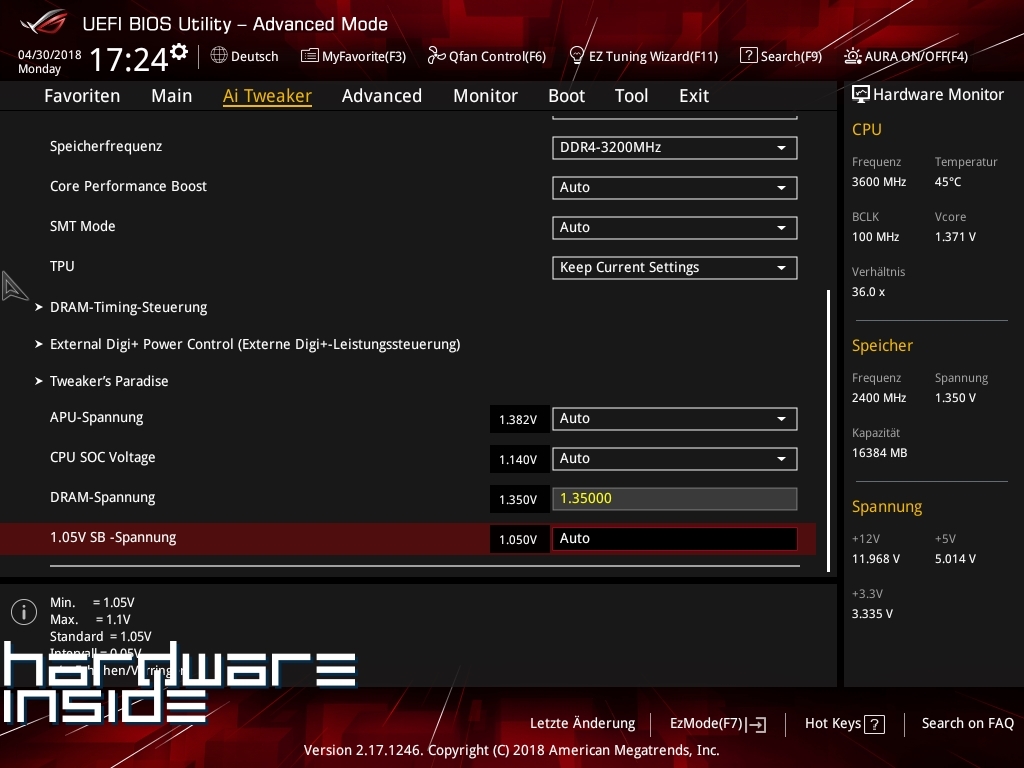The image size is (1024, 768).
Task: Open MyFavorite(F3) list icon
Action: click(309, 56)
